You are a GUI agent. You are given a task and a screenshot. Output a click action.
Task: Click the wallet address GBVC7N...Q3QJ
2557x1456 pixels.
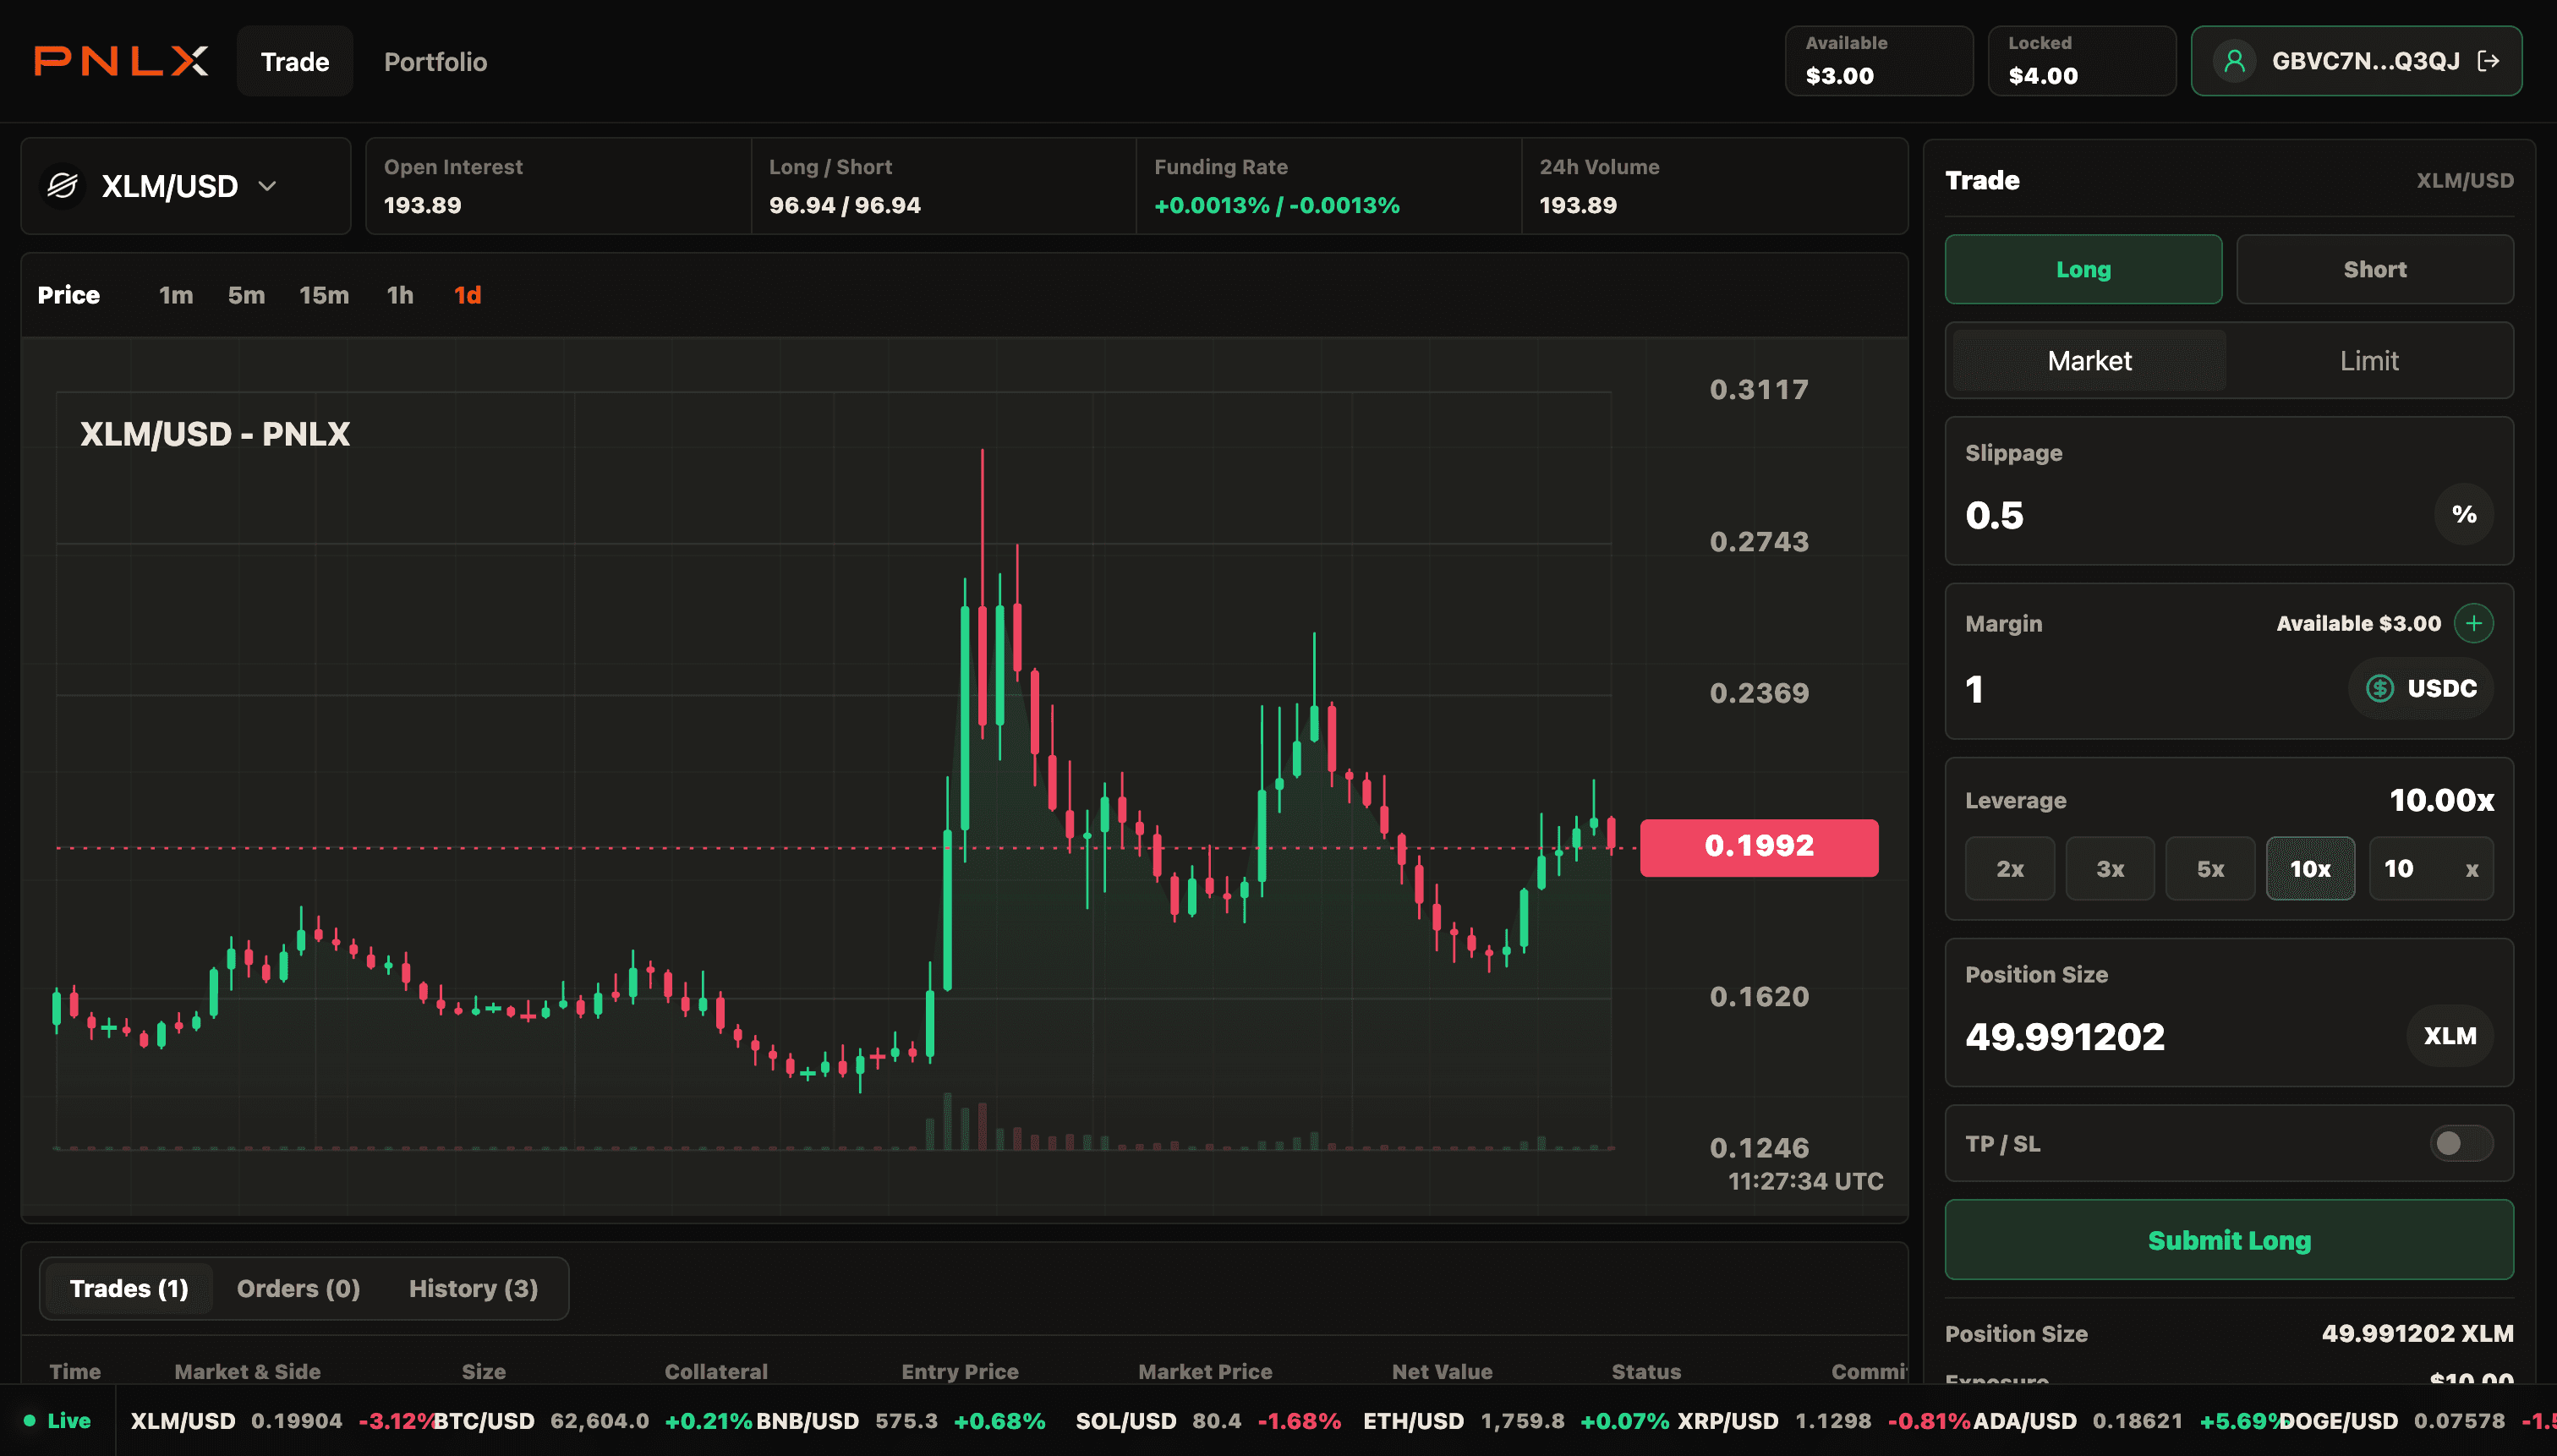point(2365,61)
